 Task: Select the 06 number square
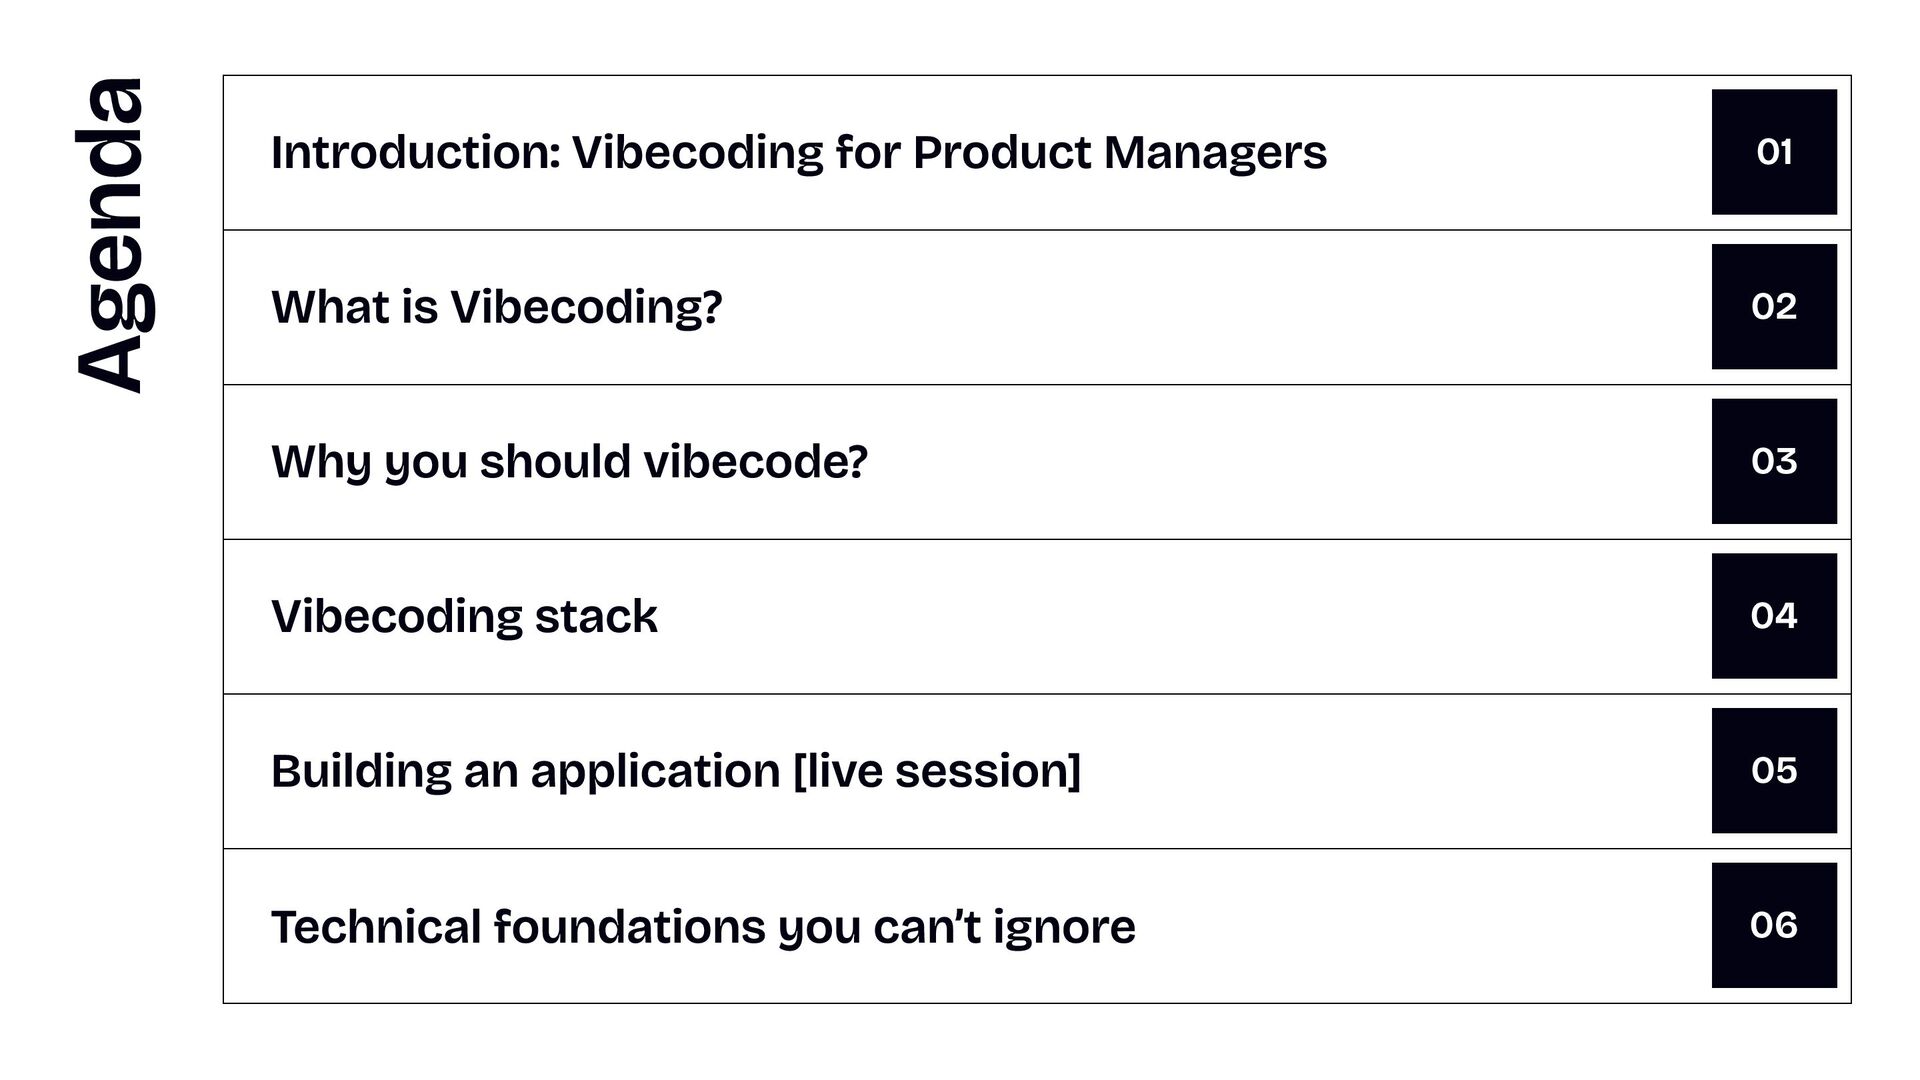[x=1773, y=925]
